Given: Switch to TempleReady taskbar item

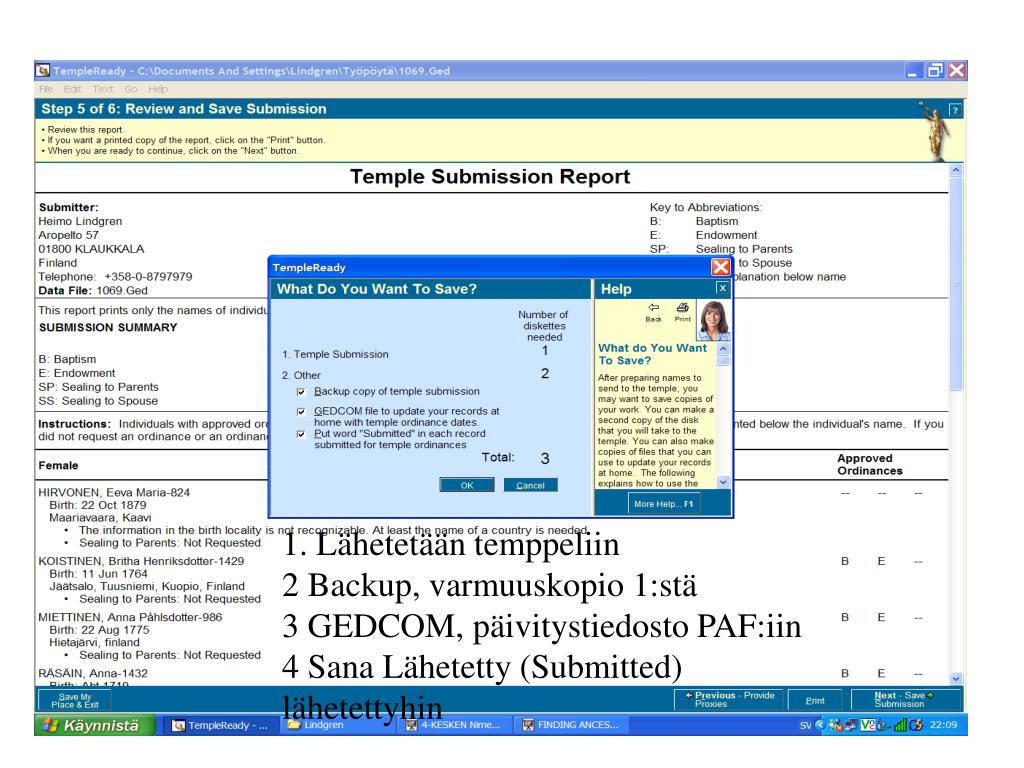Looking at the screenshot, I should coord(220,725).
